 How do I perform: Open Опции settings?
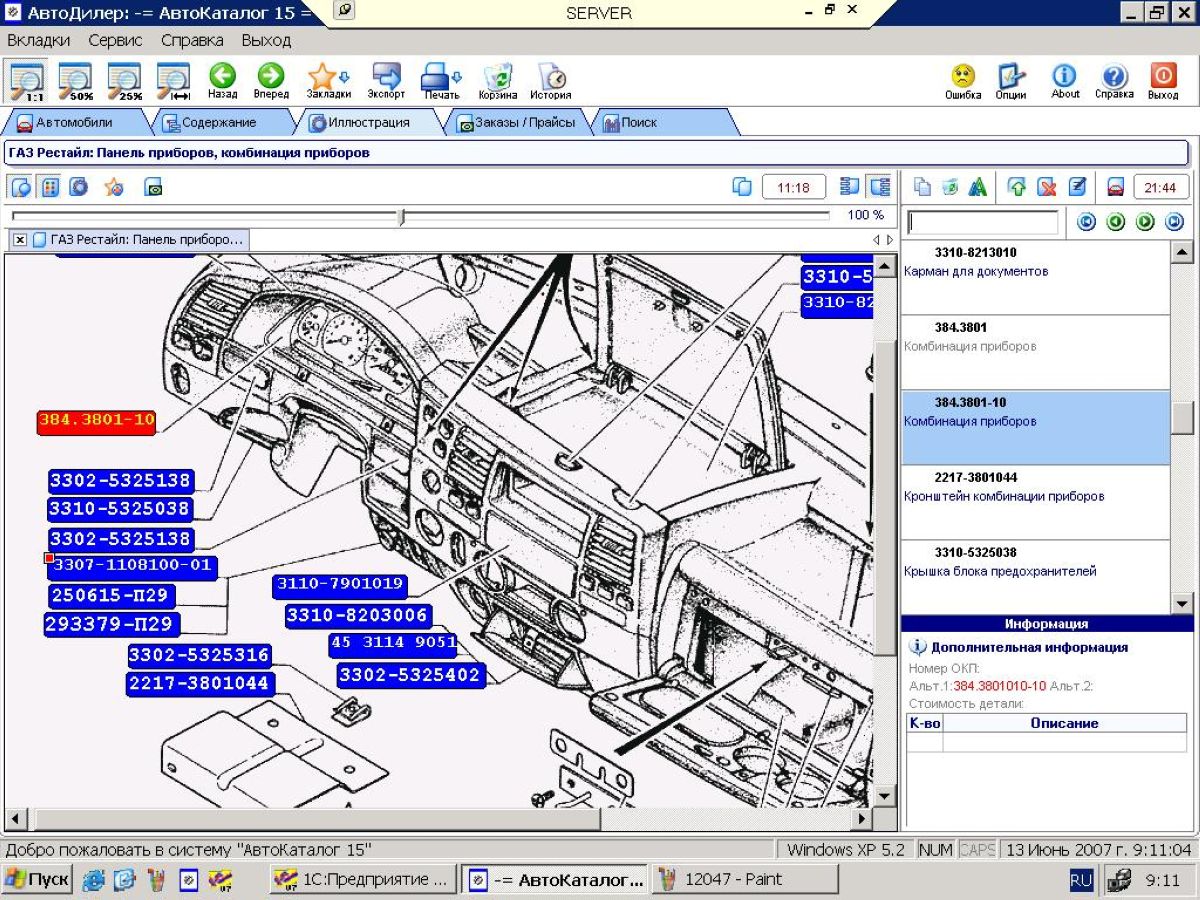(x=1011, y=80)
